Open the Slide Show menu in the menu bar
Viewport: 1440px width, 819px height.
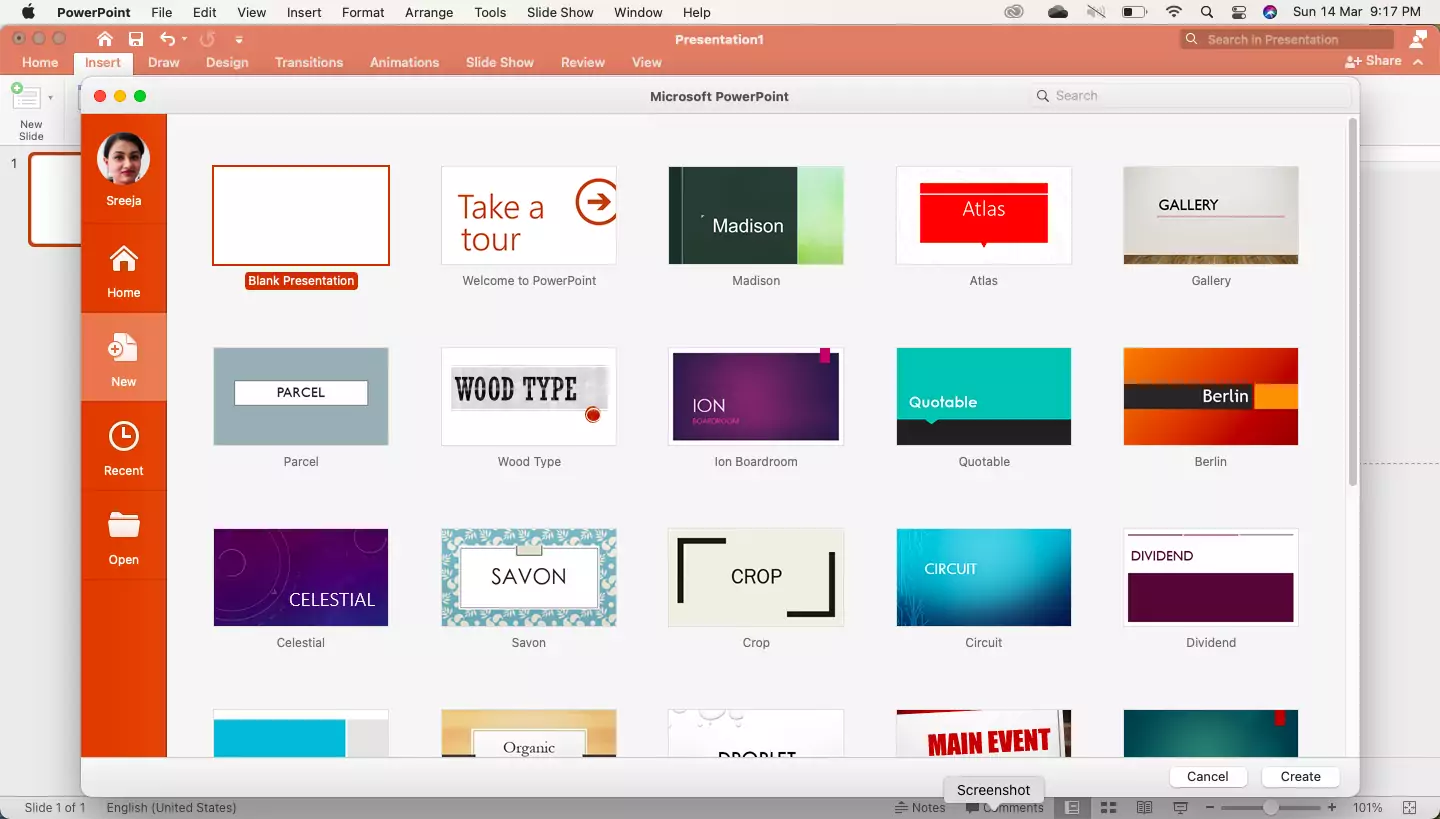point(560,12)
